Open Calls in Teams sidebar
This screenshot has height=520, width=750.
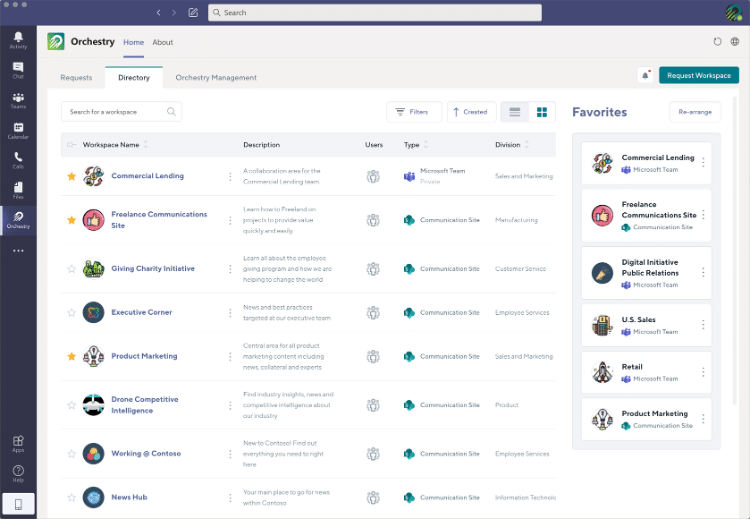[x=18, y=160]
